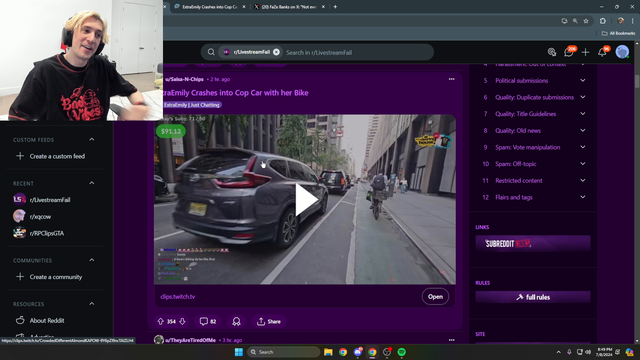
Task: Open the full rules button
Action: tap(533, 297)
